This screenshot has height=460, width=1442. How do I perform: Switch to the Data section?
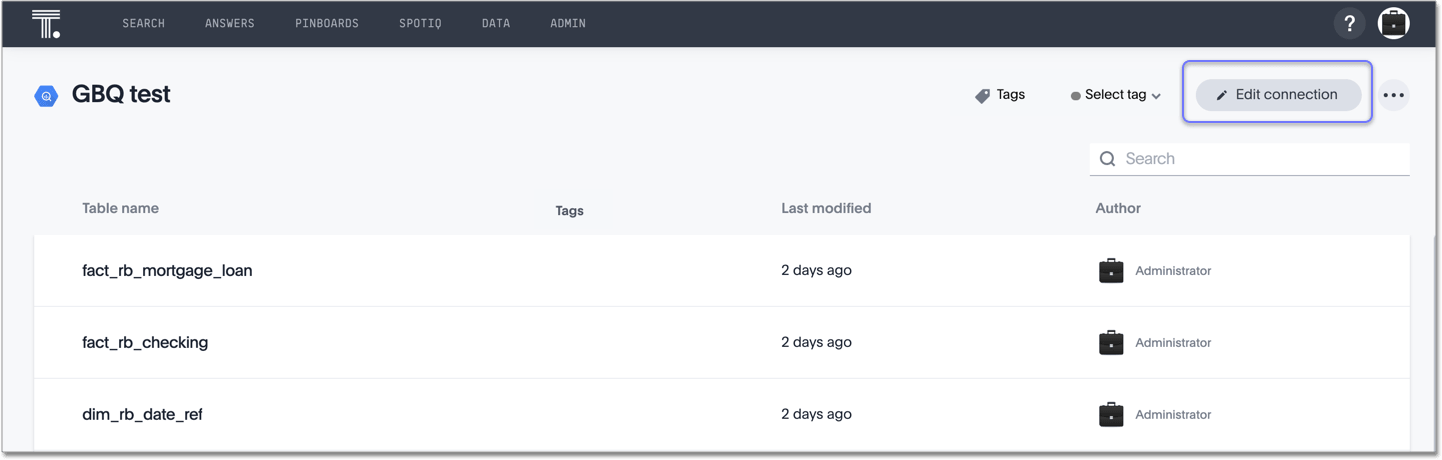pos(495,23)
